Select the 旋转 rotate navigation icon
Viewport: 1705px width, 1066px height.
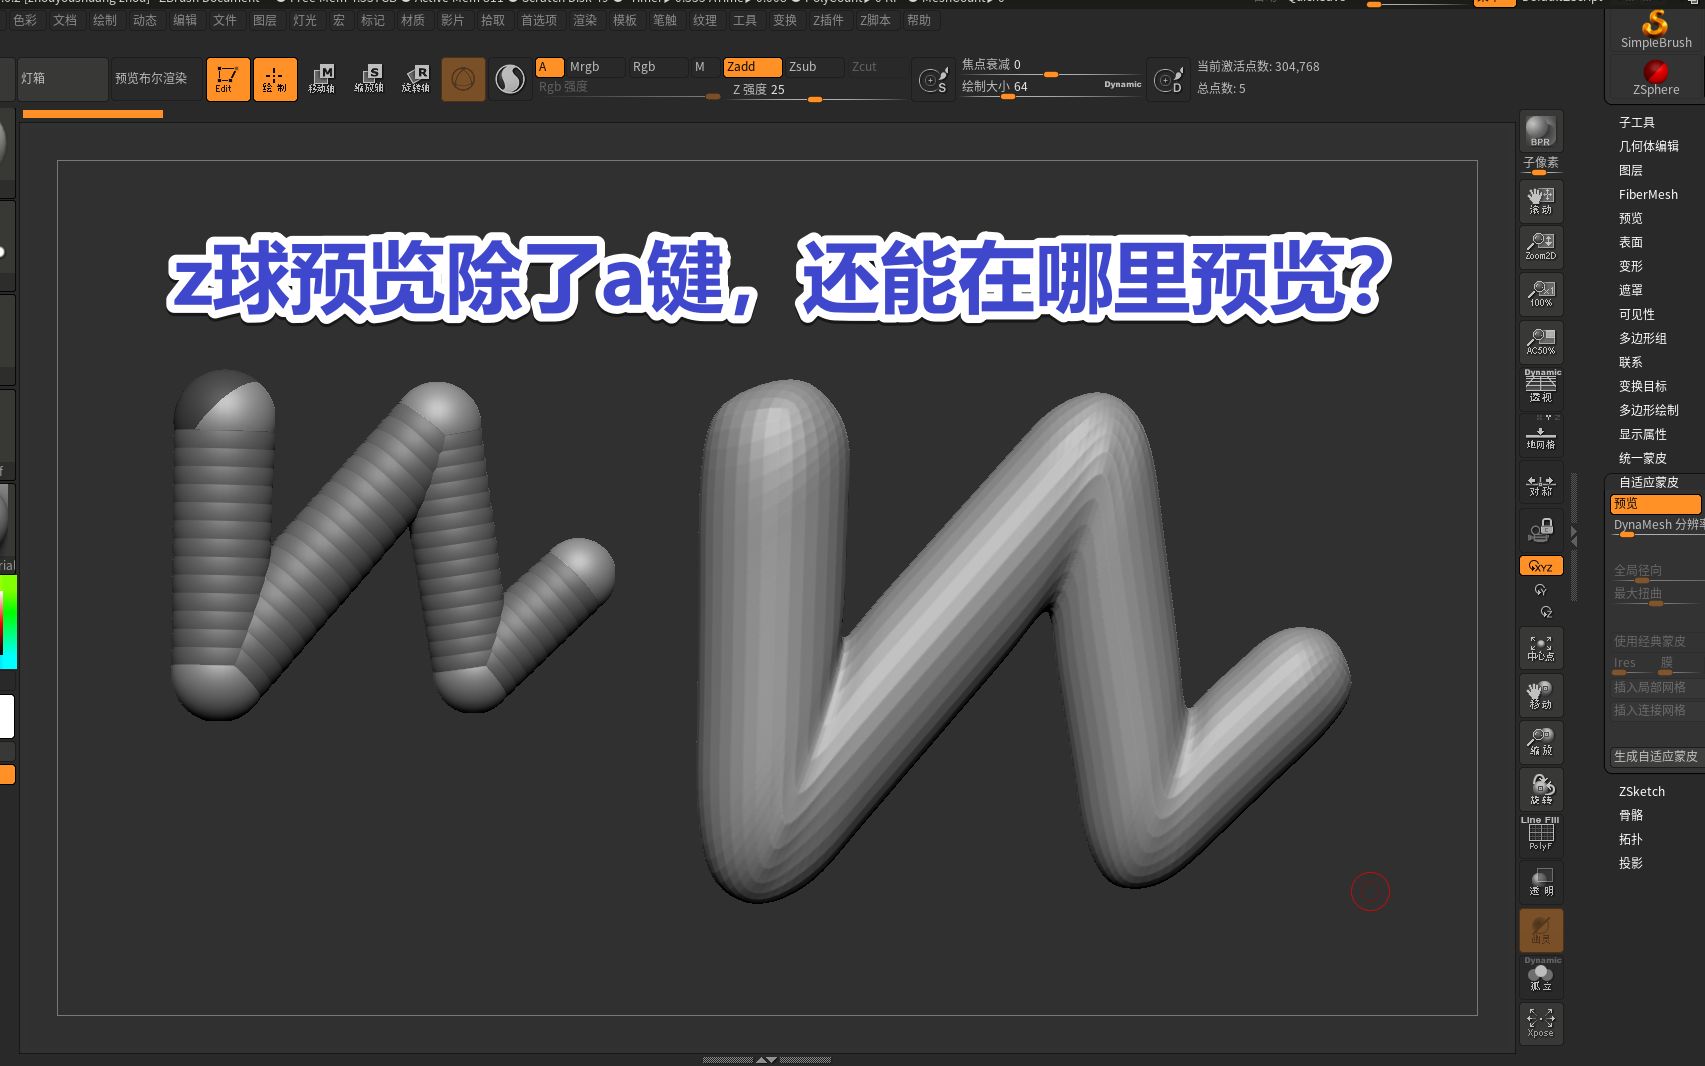[x=1540, y=790]
